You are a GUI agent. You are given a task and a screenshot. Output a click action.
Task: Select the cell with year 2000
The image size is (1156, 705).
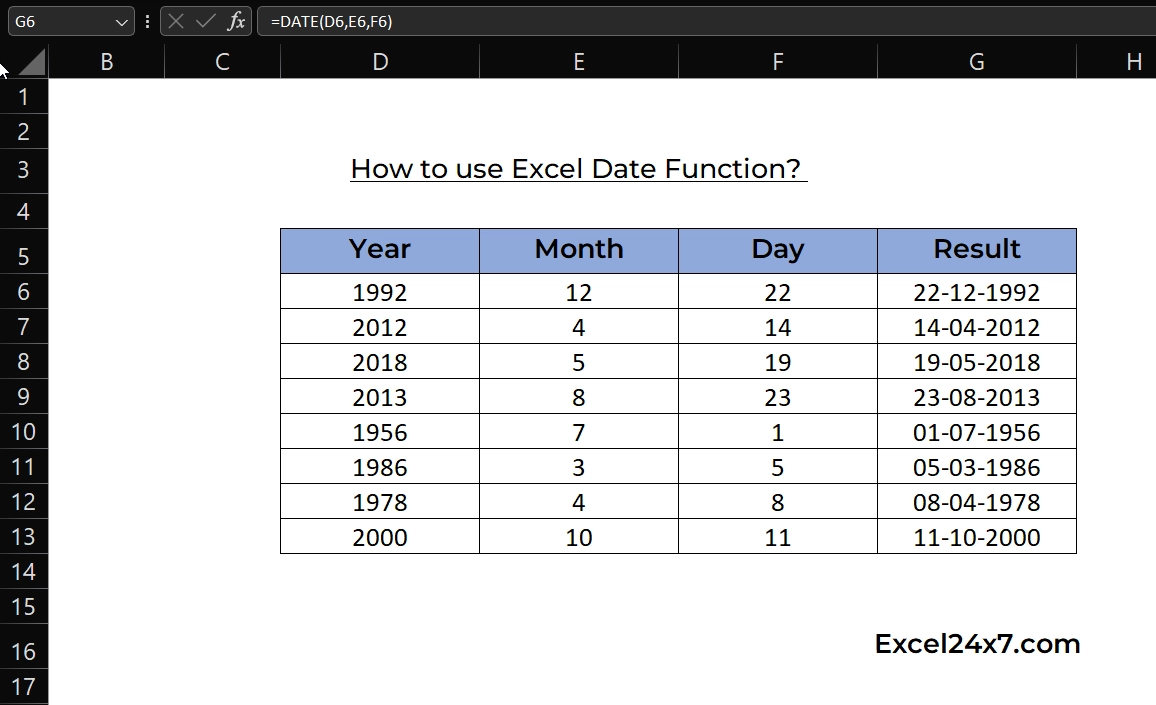pos(380,536)
